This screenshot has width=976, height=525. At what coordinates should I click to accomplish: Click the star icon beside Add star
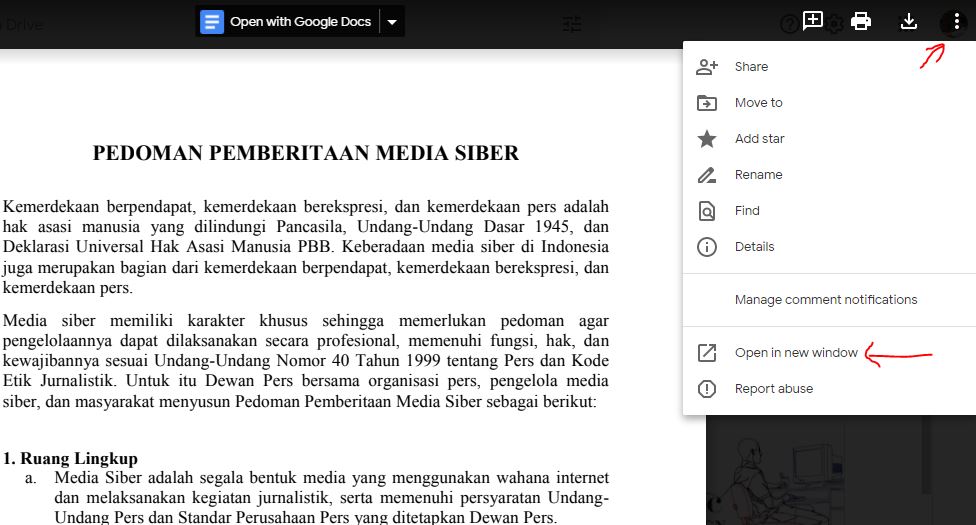click(706, 139)
